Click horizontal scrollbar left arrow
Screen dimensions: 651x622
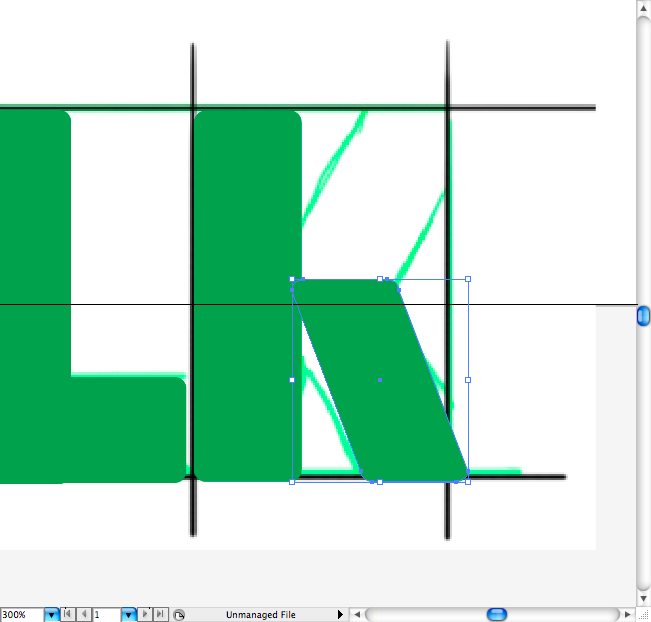tap(357, 614)
